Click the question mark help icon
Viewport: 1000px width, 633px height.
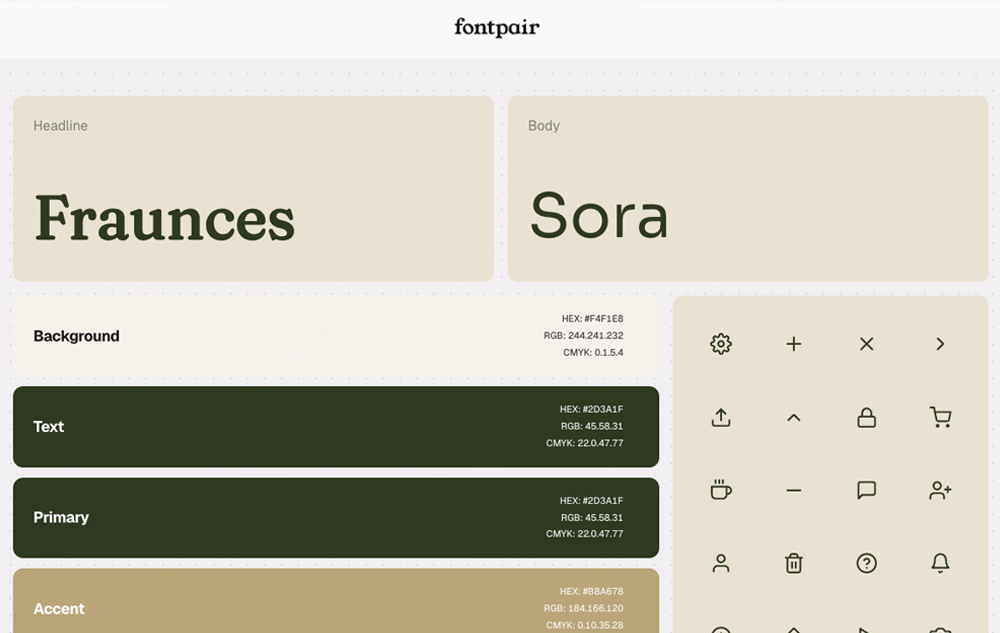click(866, 563)
